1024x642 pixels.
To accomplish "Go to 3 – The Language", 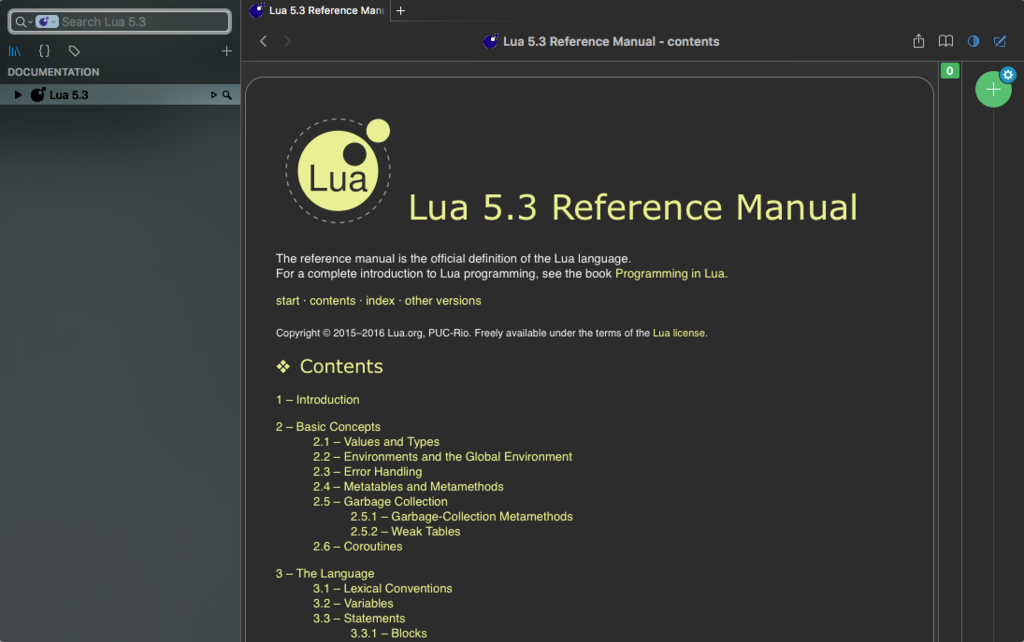I will (x=325, y=573).
